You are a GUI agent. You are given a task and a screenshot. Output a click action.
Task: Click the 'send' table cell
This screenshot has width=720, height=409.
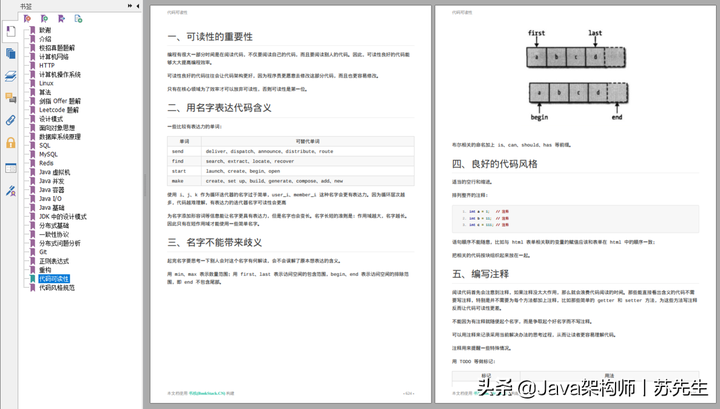[184, 151]
